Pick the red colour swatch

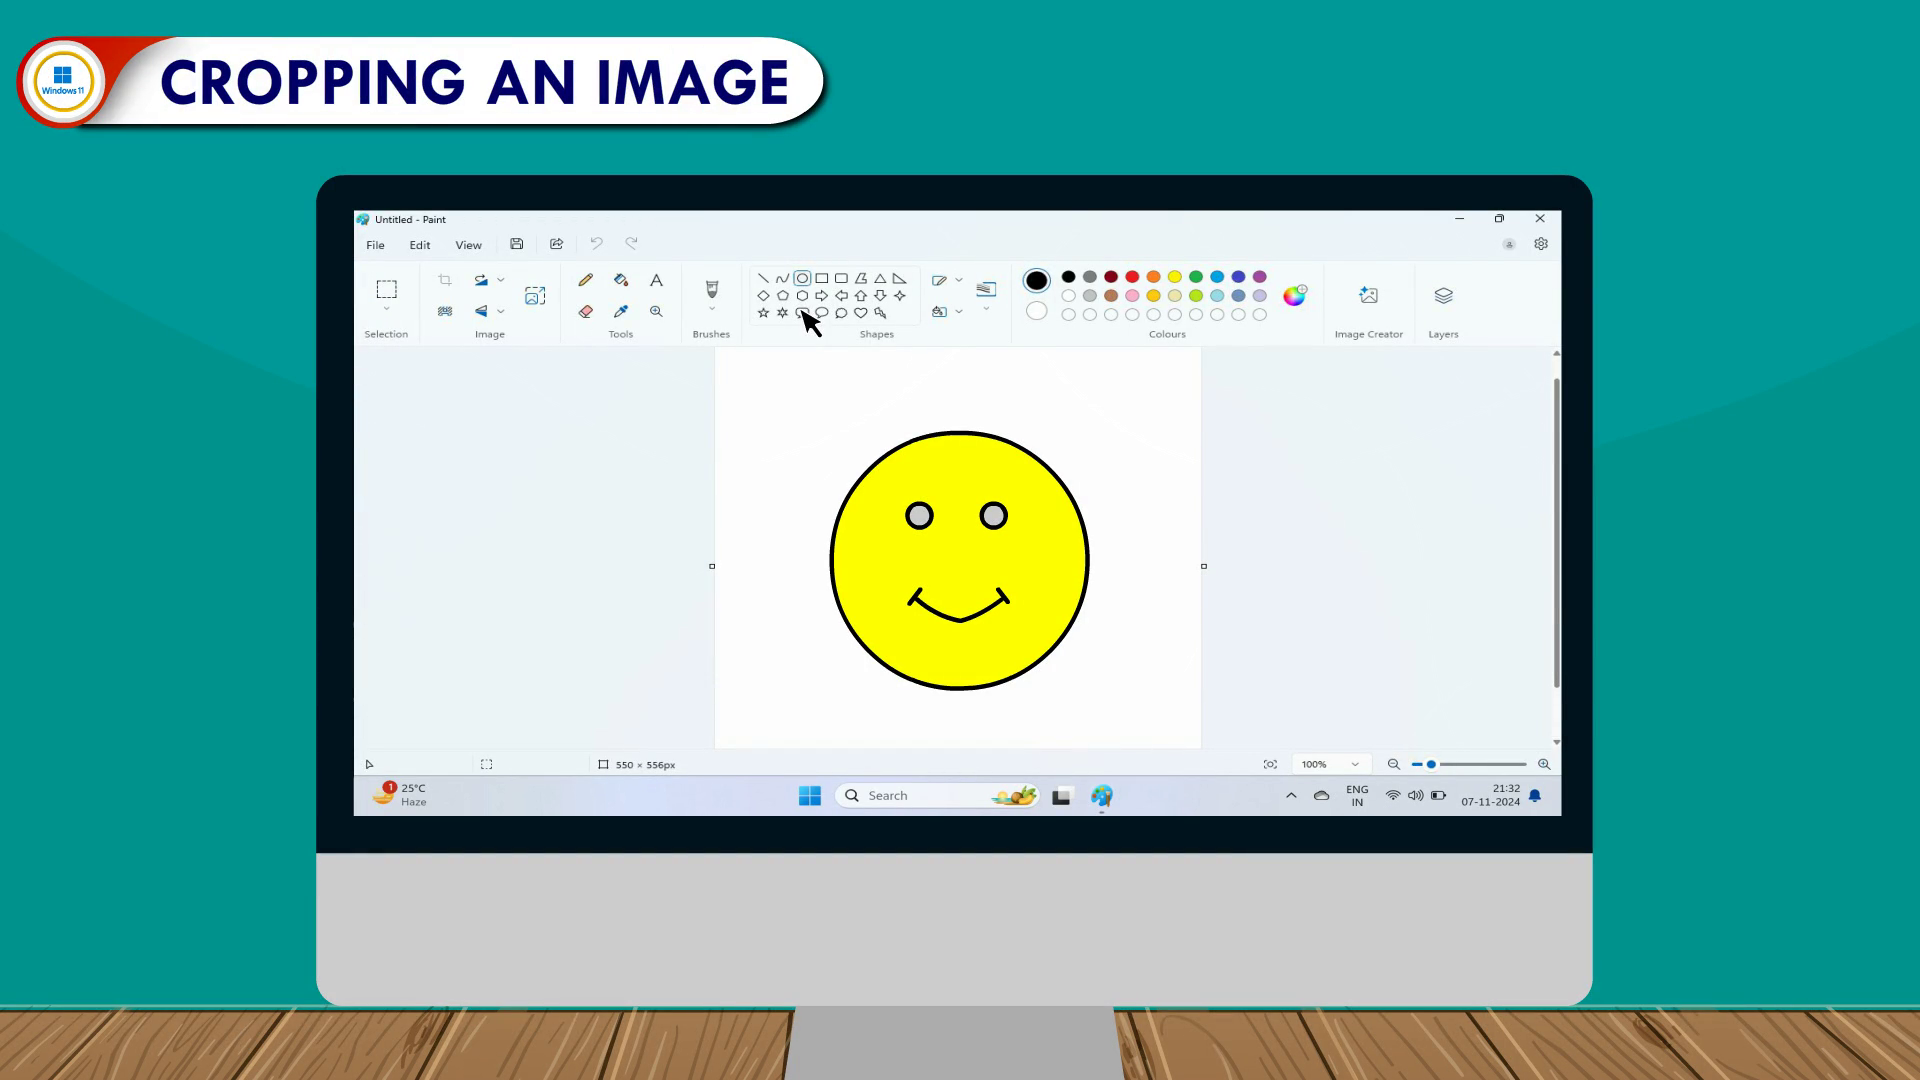click(1132, 277)
